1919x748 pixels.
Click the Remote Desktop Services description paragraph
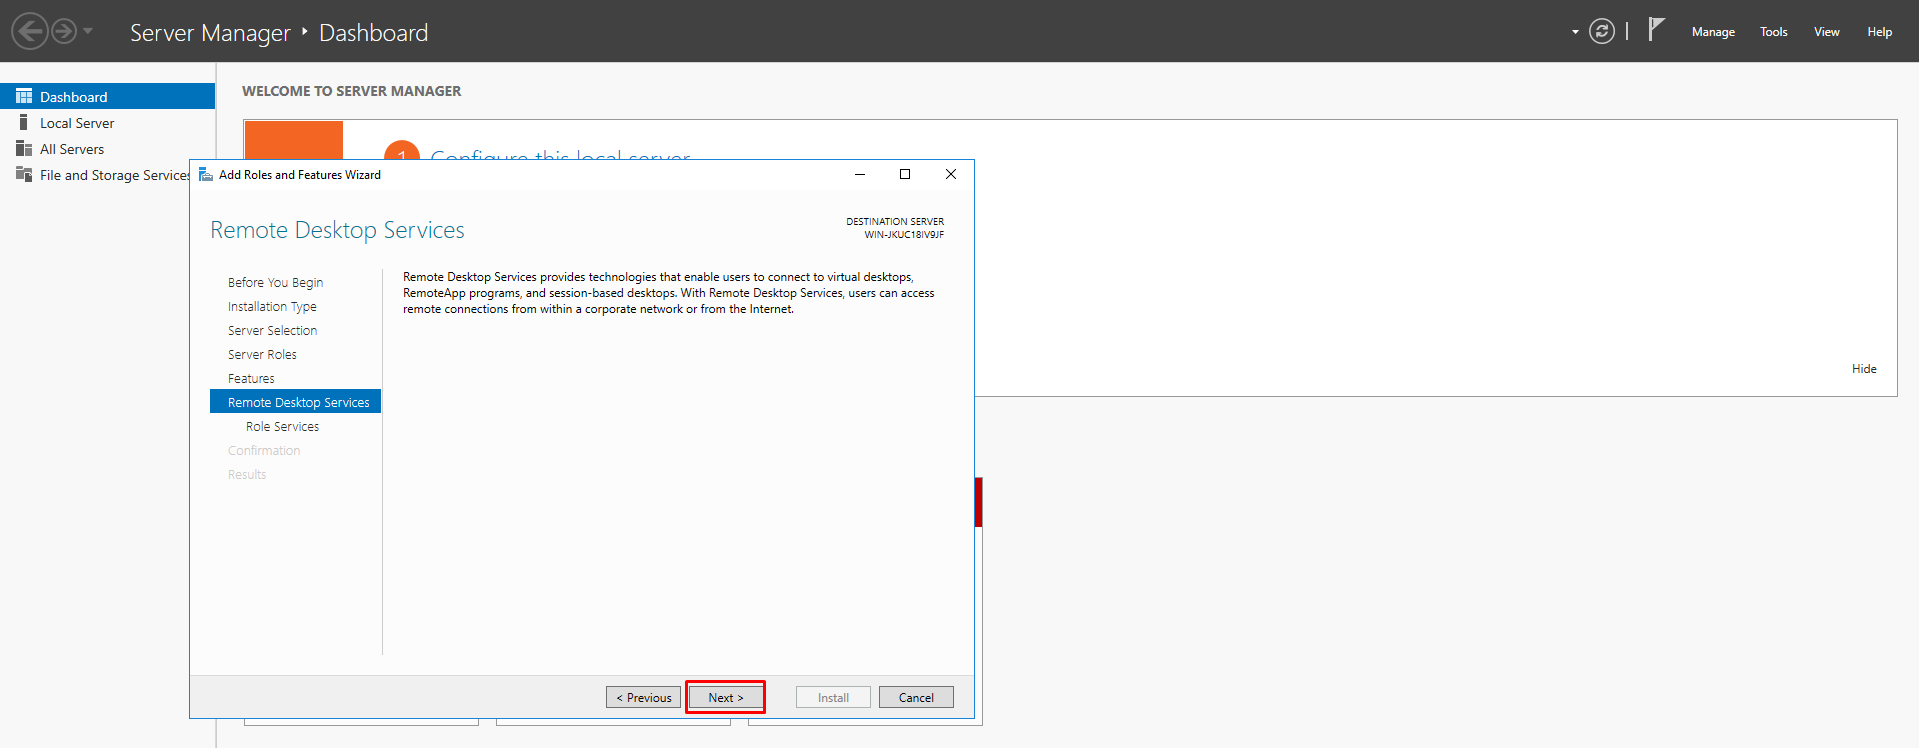(x=668, y=293)
